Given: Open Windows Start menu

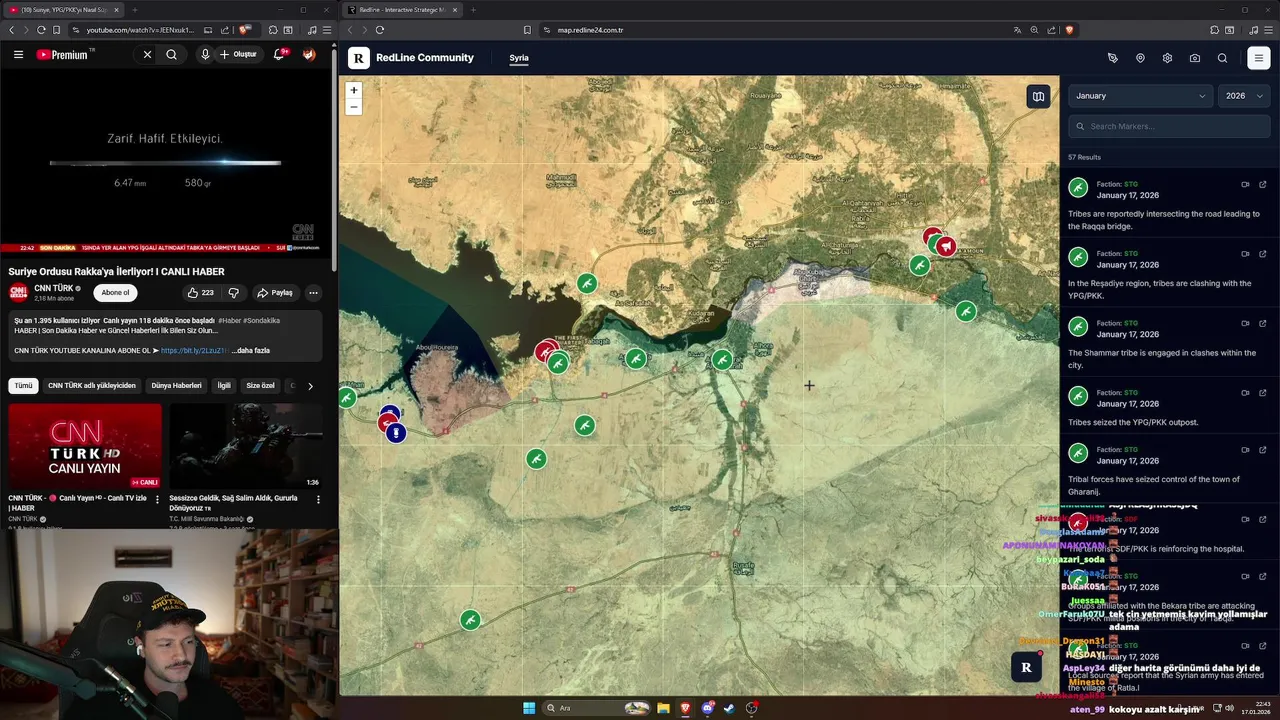Looking at the screenshot, I should tap(529, 708).
